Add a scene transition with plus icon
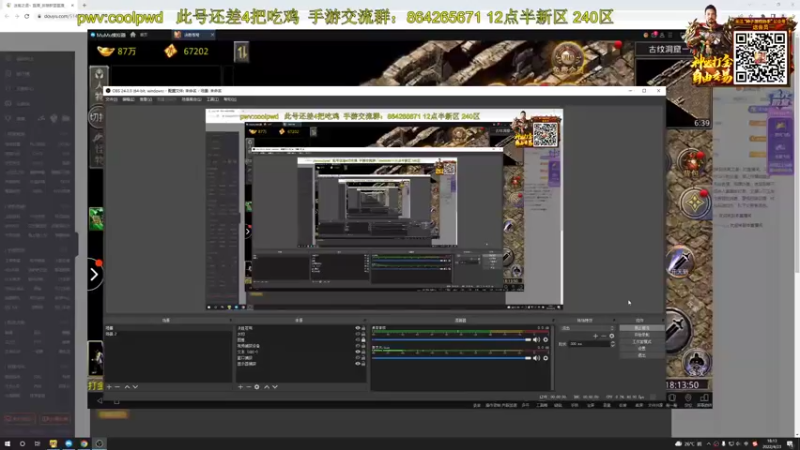Screen dimensions: 800x450 pos(595,336)
